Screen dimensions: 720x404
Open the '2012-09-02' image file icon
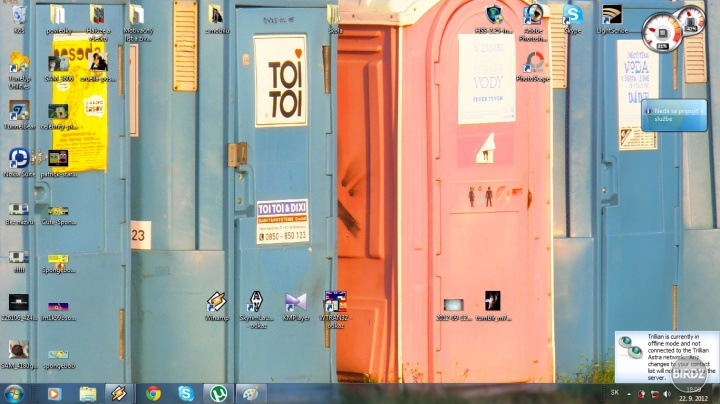[453, 309]
